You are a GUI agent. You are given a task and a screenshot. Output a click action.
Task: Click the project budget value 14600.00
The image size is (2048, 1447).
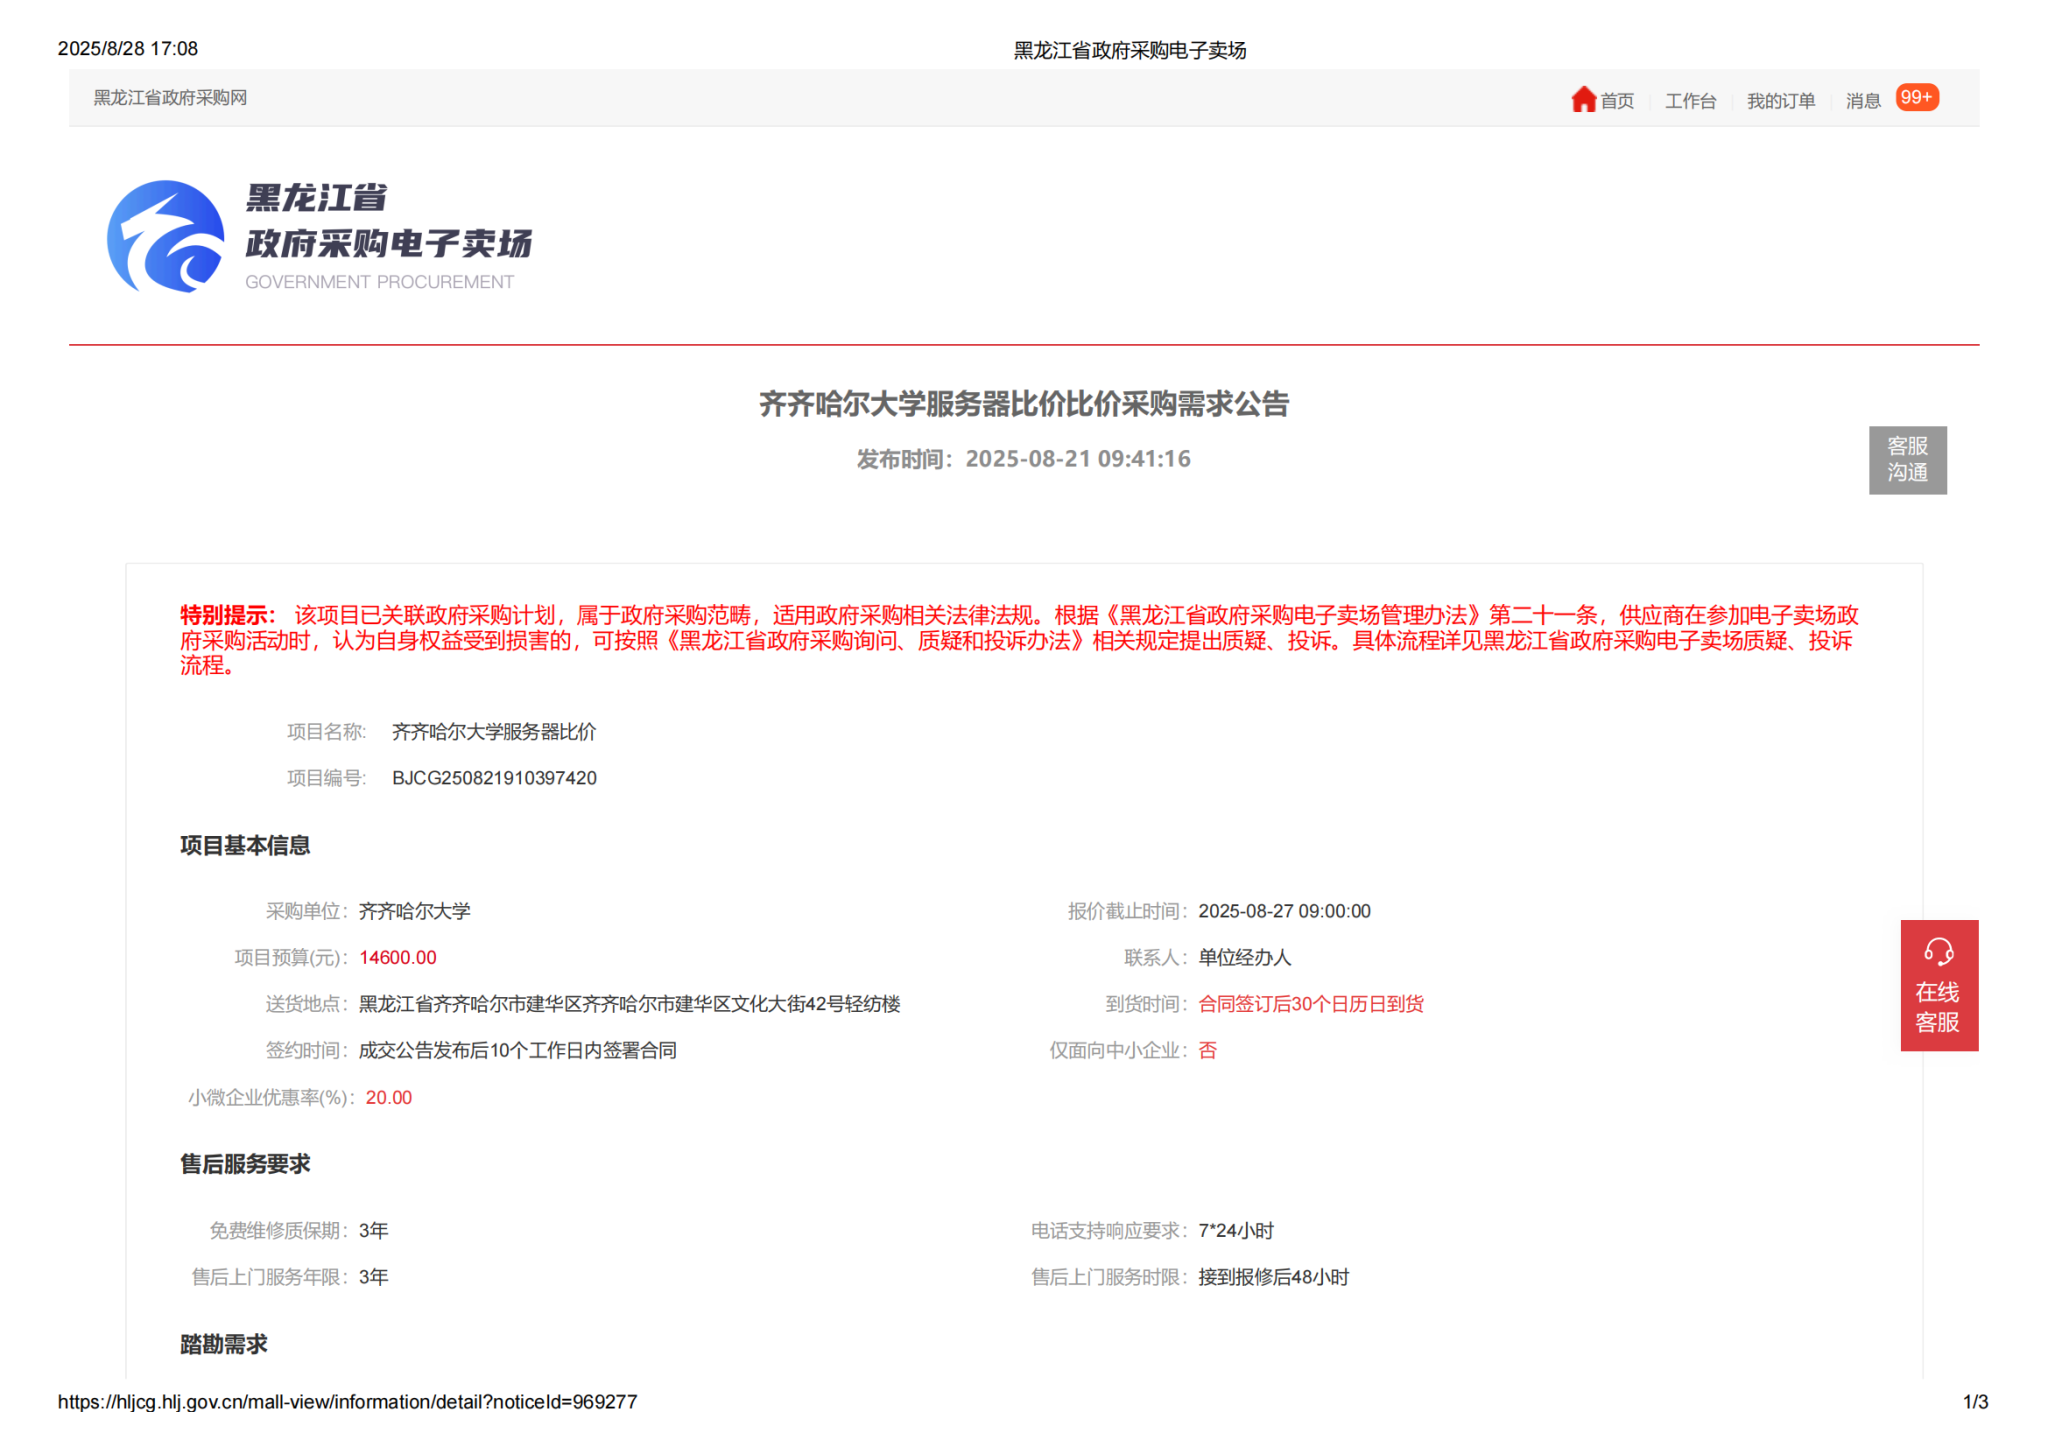[x=398, y=958]
